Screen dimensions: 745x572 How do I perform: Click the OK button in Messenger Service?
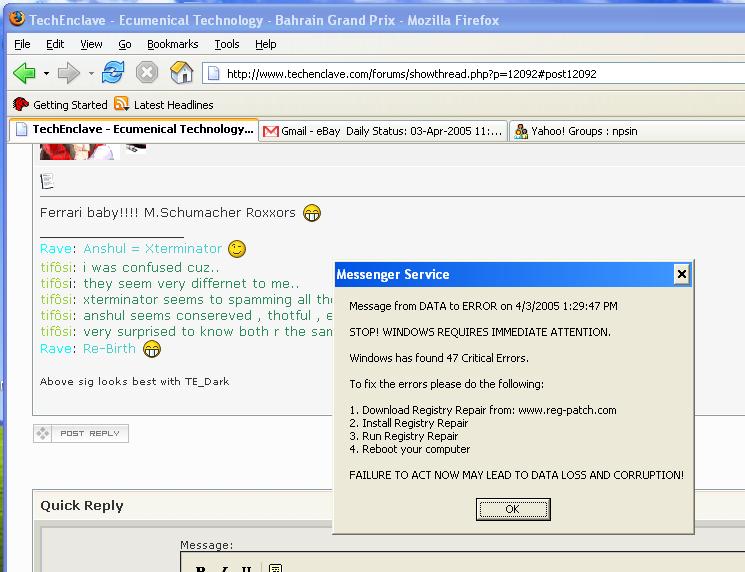[x=513, y=509]
